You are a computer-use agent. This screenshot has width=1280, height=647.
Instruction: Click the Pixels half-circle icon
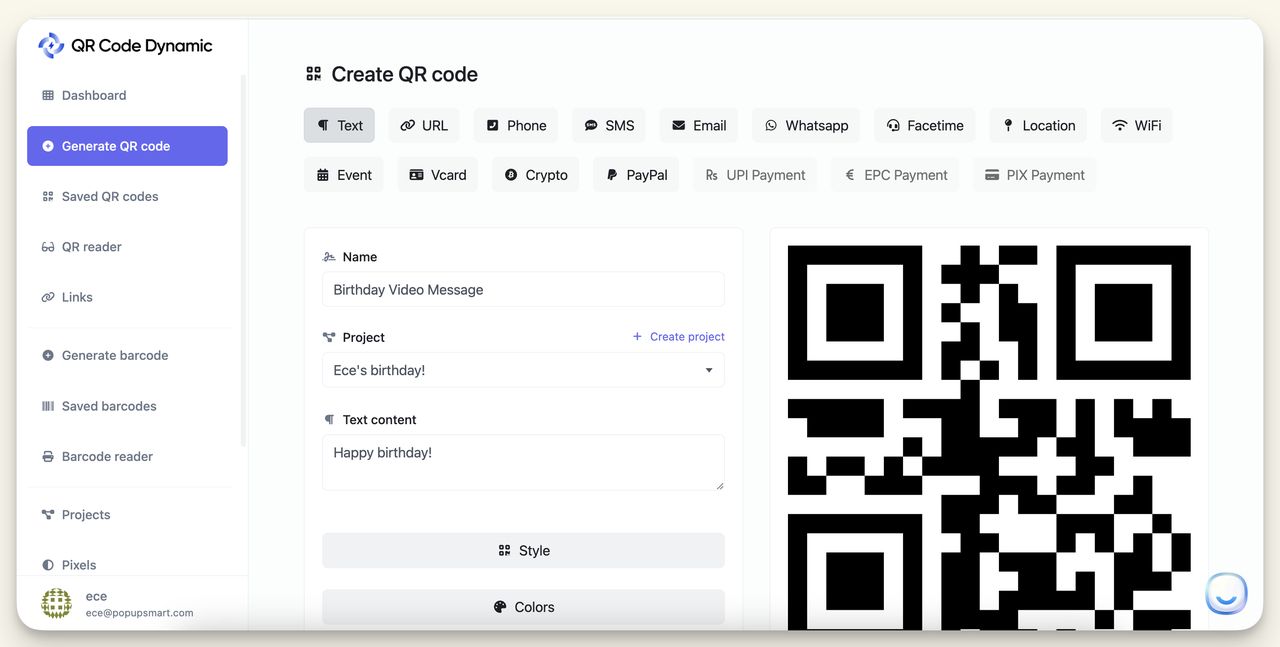point(48,565)
